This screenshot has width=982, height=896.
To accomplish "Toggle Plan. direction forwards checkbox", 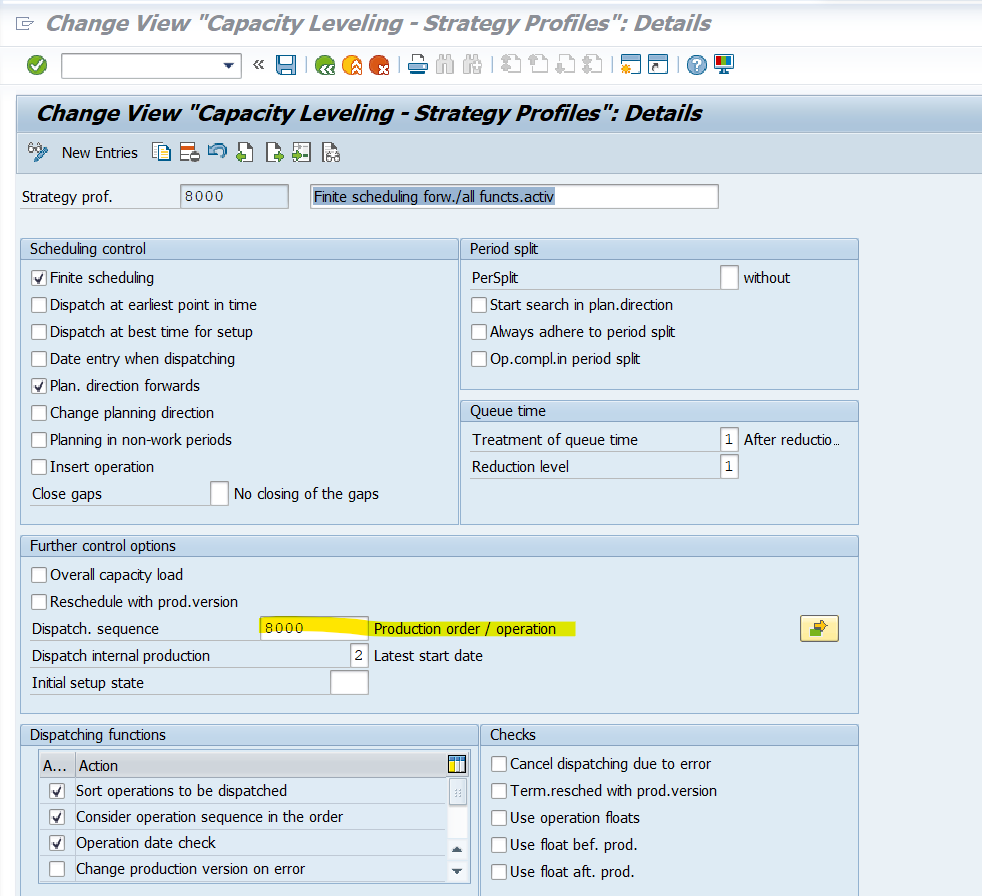I will (39, 386).
